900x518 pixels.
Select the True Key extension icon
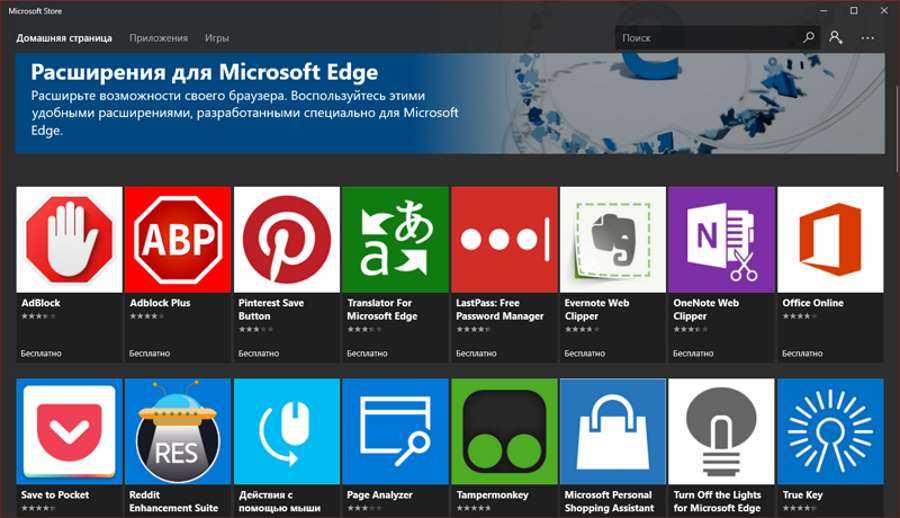pos(830,431)
